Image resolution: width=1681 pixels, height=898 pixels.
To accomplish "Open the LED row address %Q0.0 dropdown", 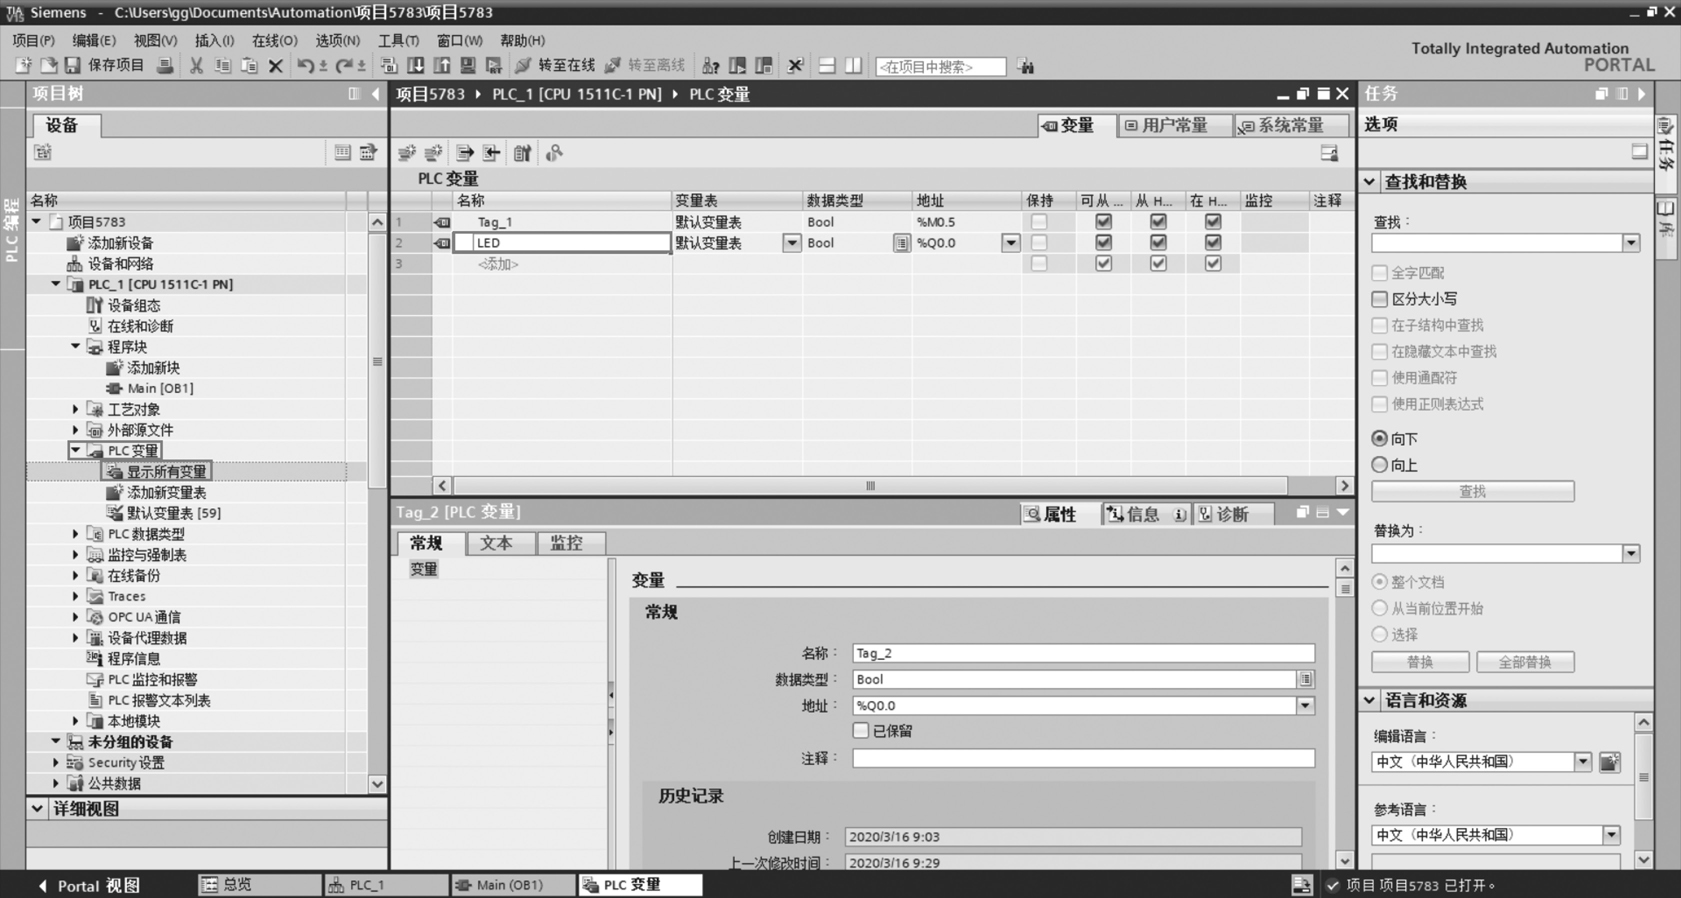I will 1010,243.
